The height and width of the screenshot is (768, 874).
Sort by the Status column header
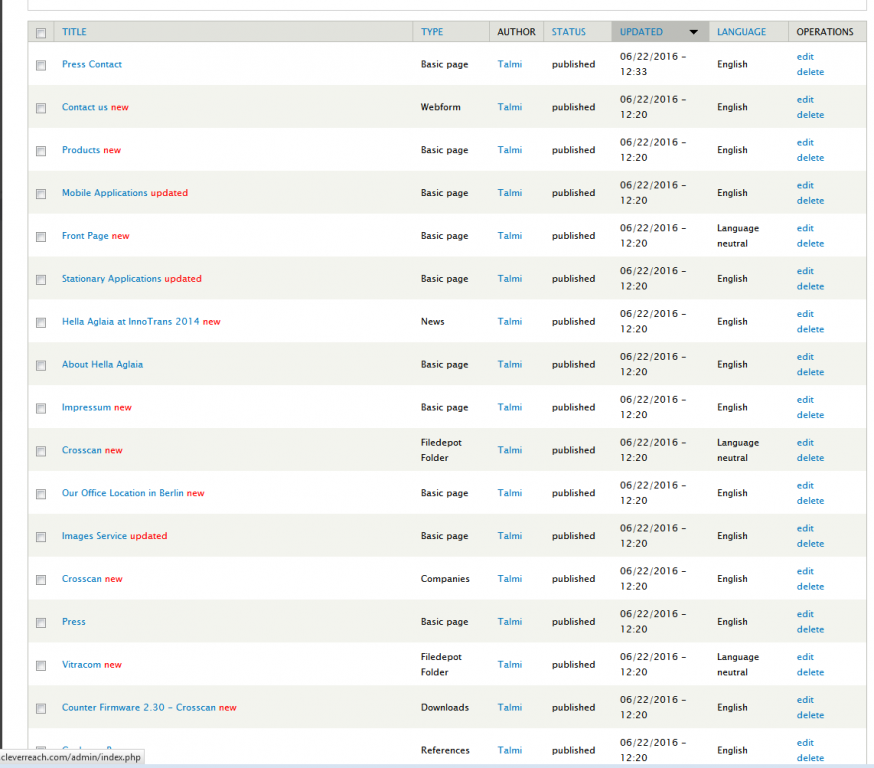[568, 32]
